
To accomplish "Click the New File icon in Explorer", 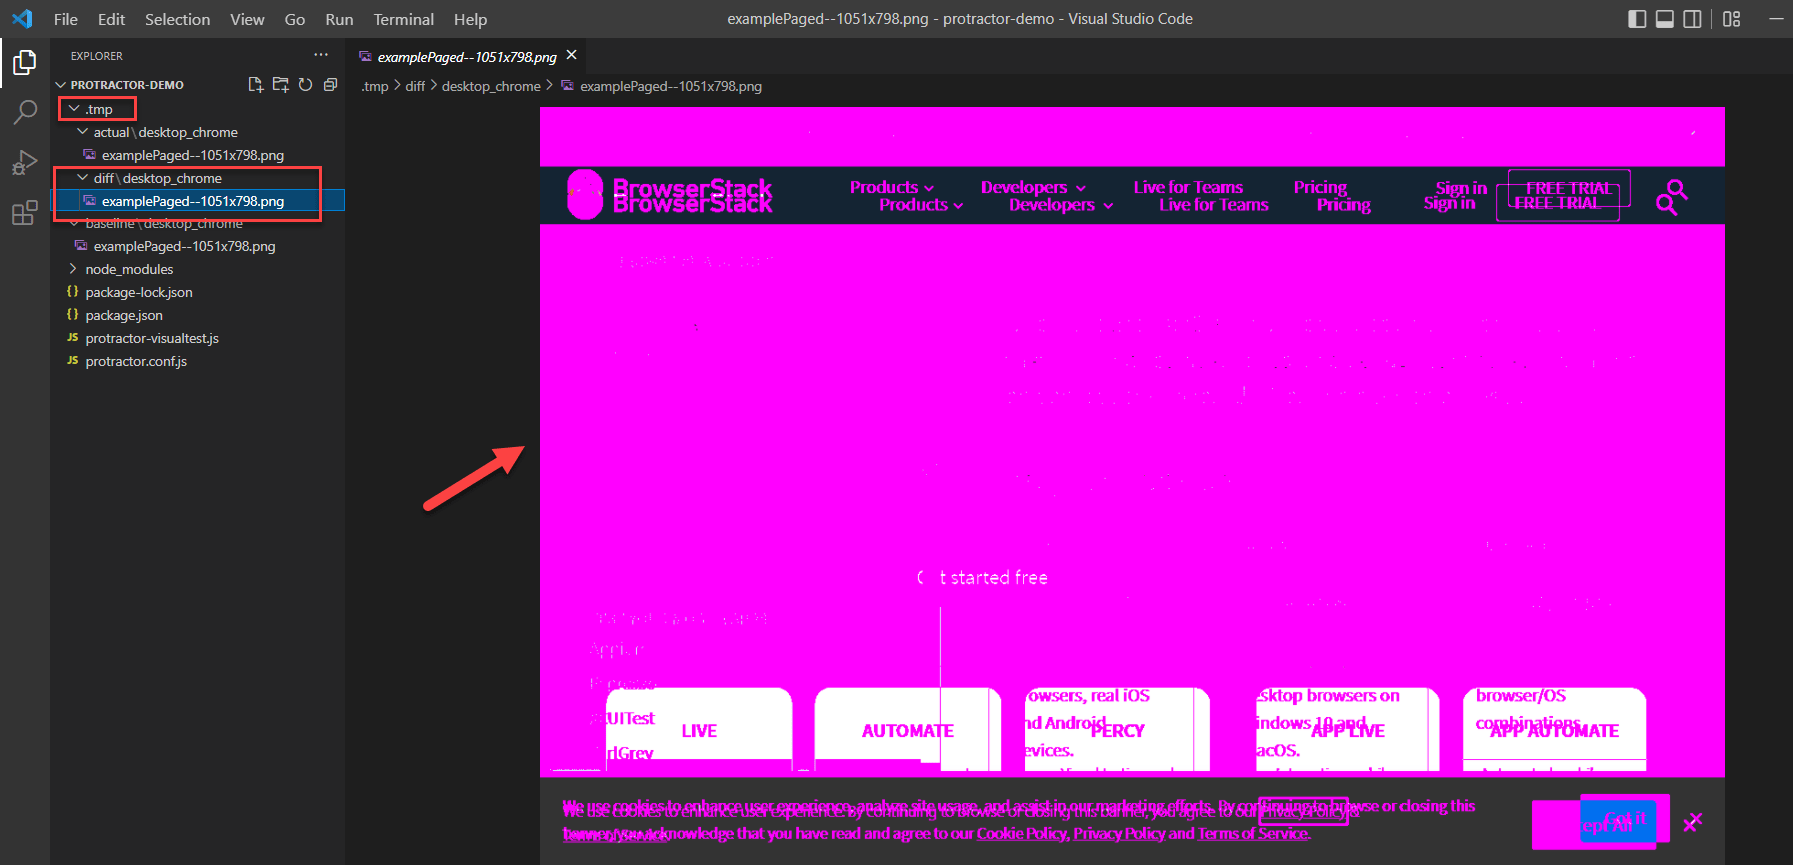I will point(256,85).
